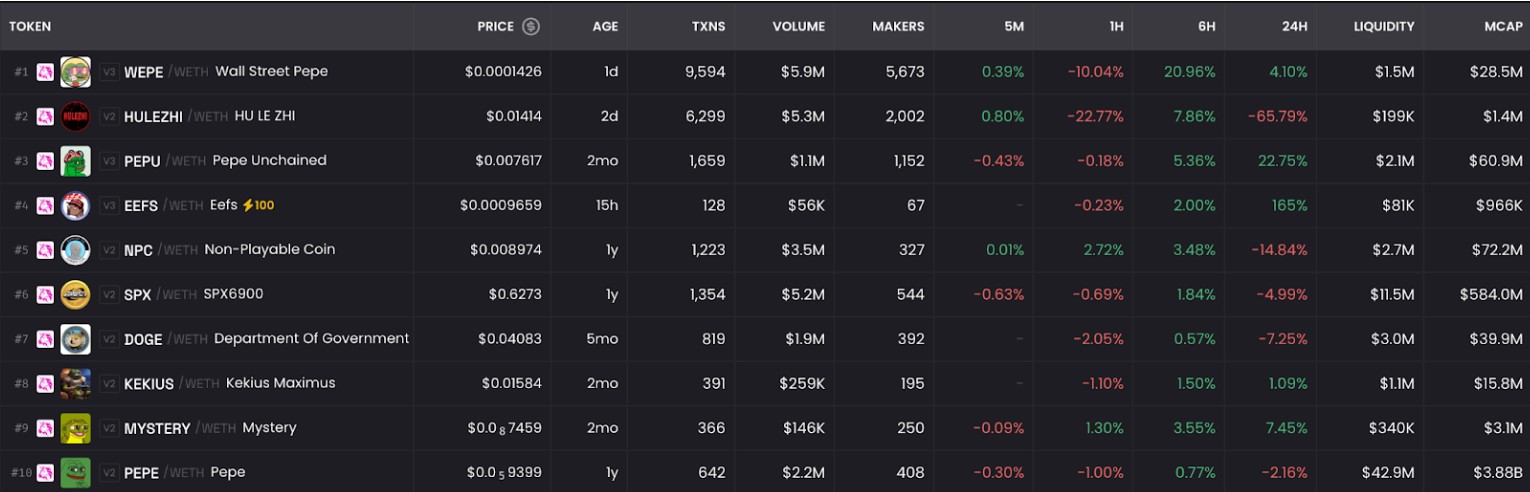Image resolution: width=1530 pixels, height=492 pixels.
Task: Sort by MAKERS column header
Action: point(898,27)
